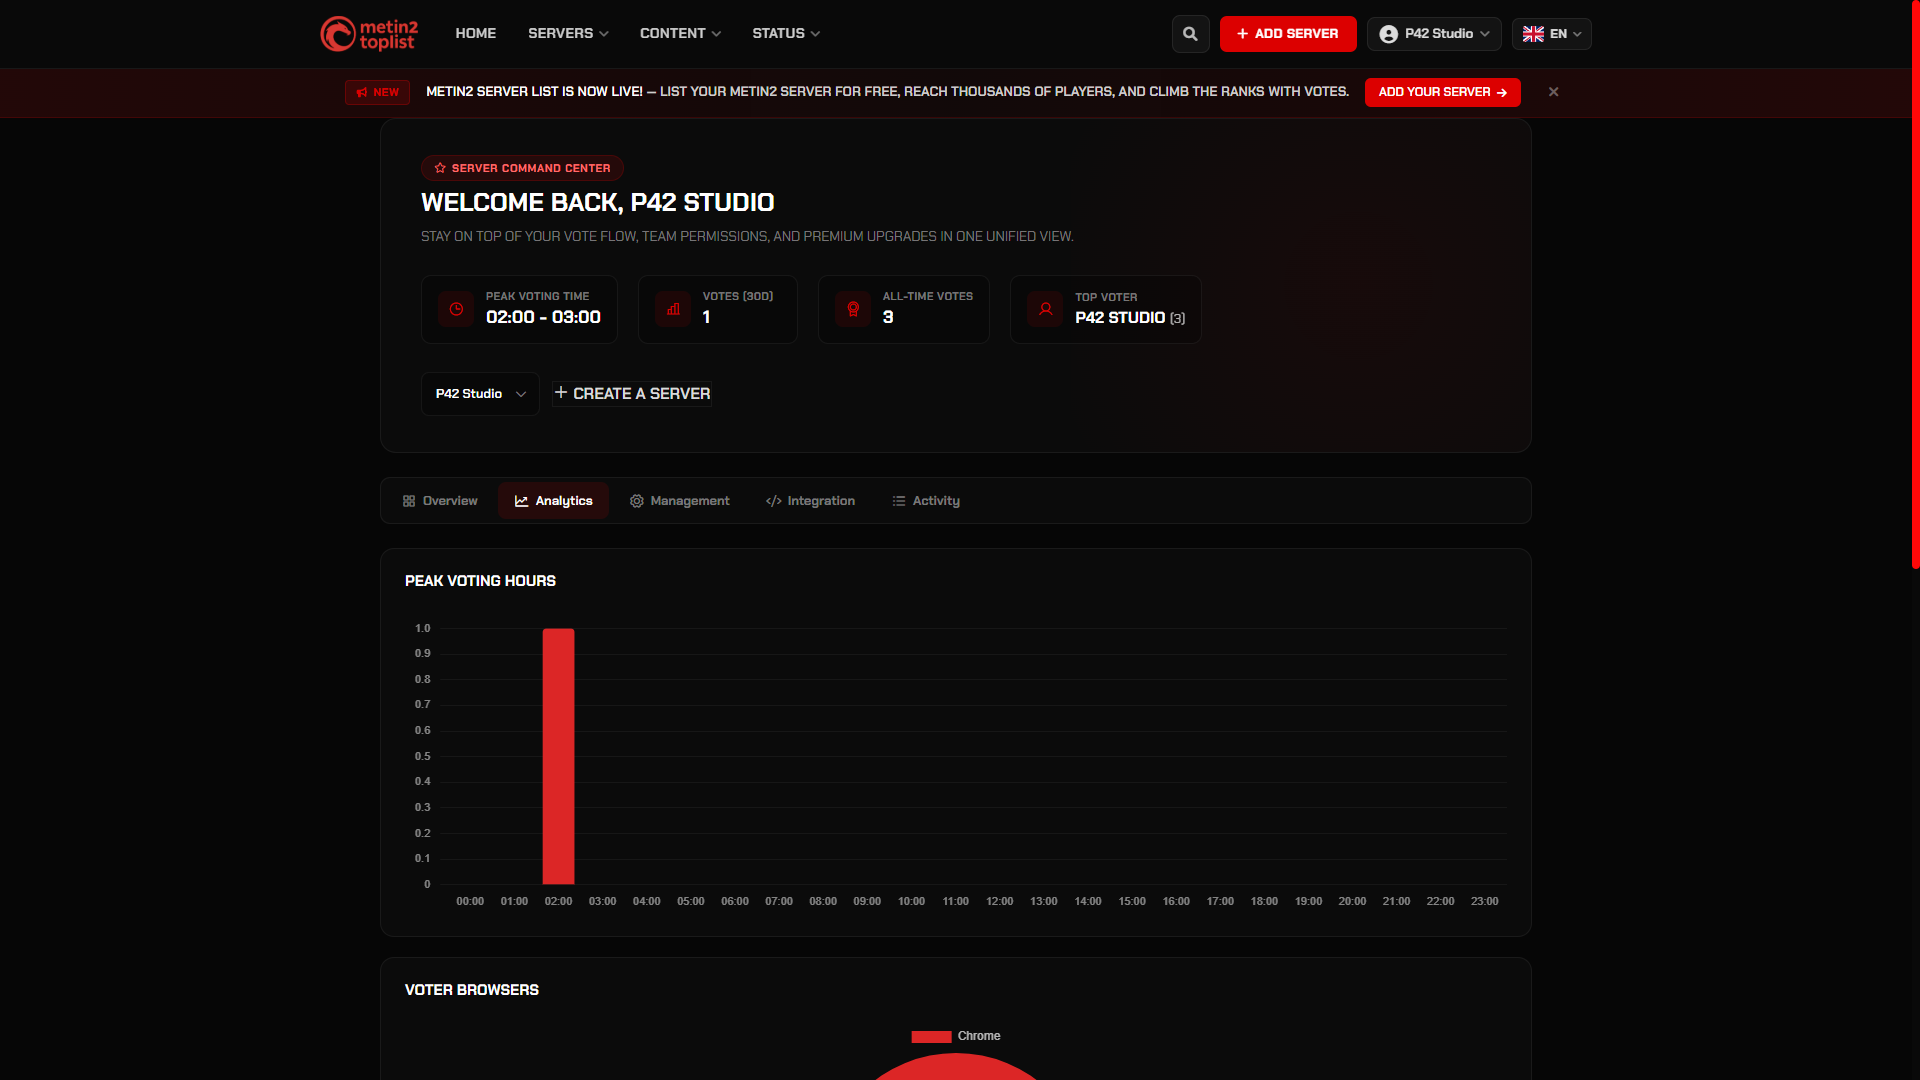The image size is (1920, 1080).
Task: Click the Integration tab code icon
Action: coord(773,501)
